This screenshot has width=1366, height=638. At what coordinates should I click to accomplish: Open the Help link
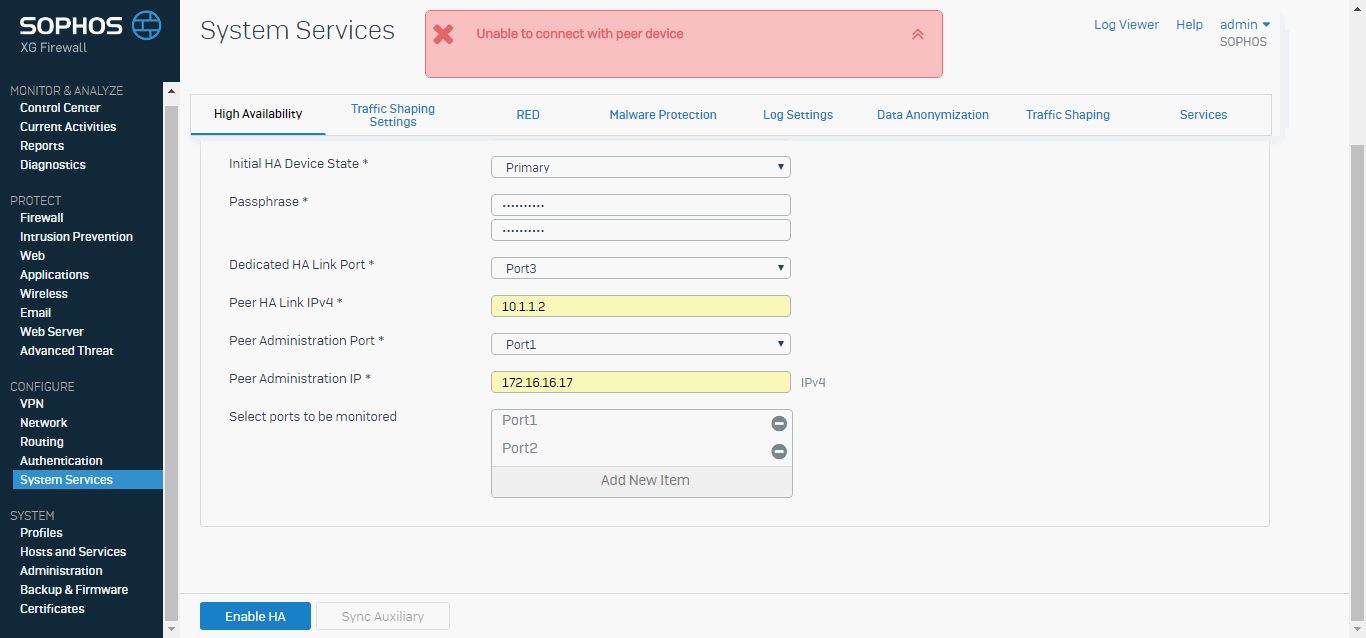point(1189,25)
